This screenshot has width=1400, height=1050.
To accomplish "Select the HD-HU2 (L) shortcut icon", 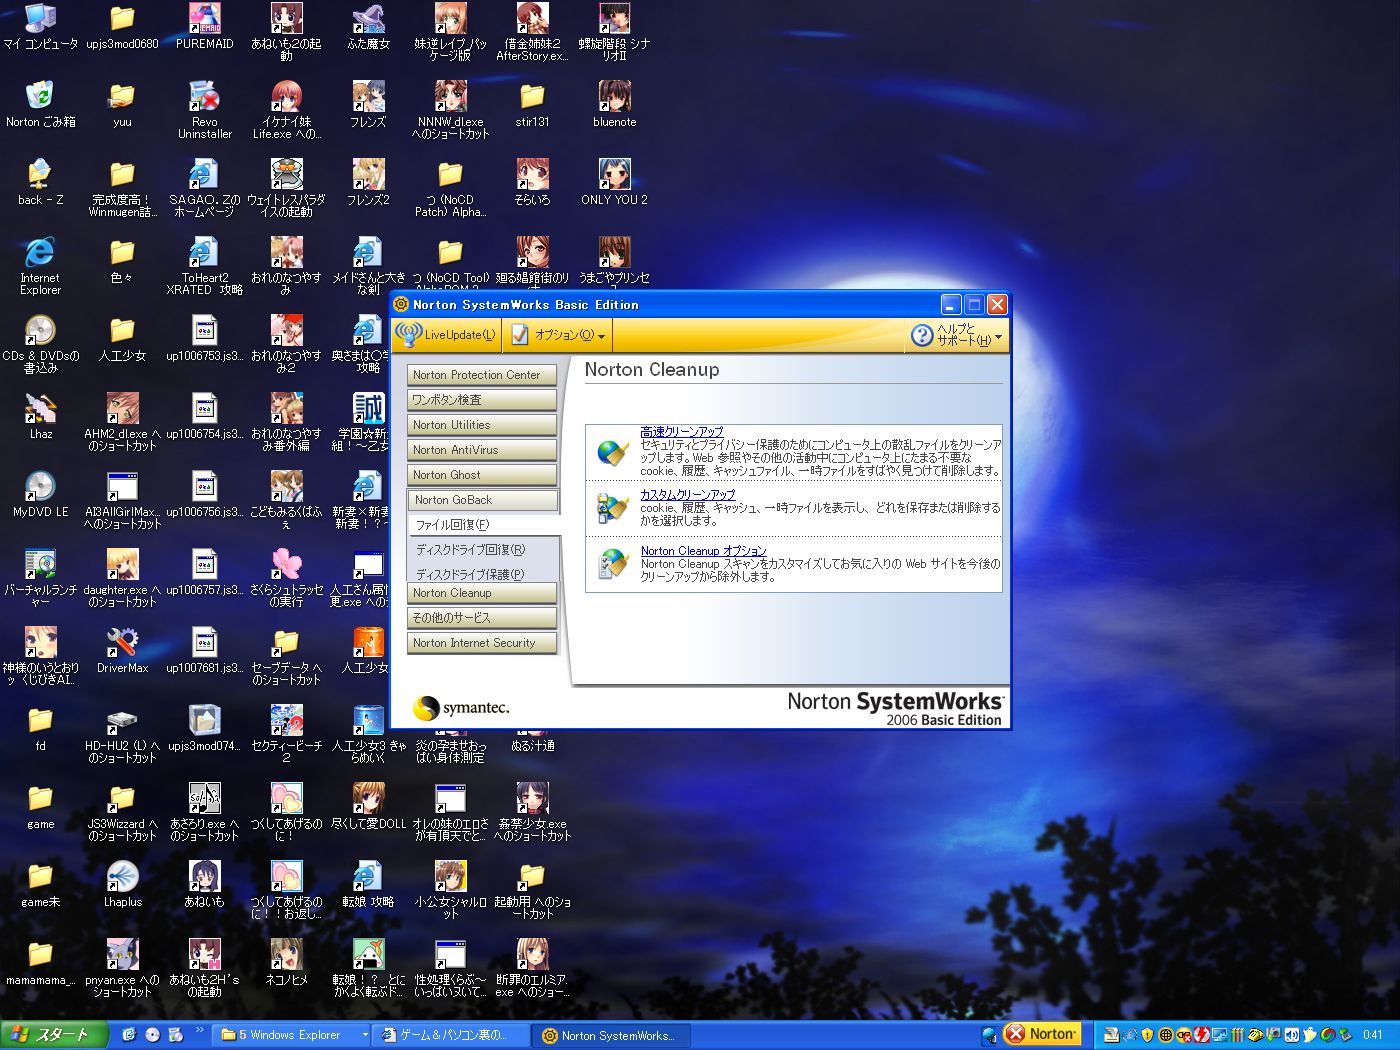I will coord(122,734).
